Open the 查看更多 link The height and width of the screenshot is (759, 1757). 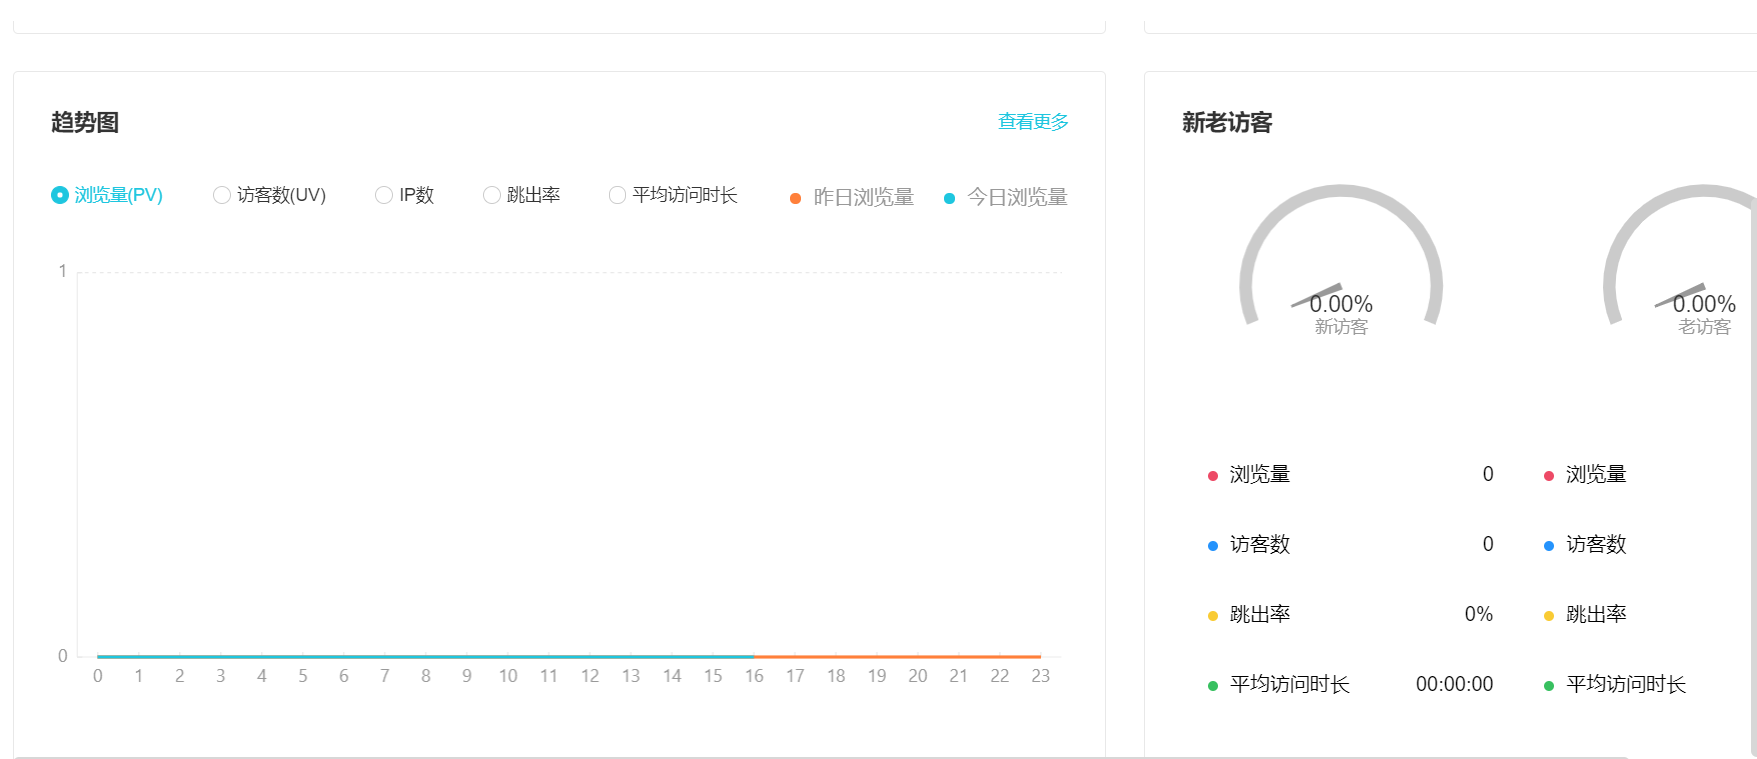point(1033,122)
